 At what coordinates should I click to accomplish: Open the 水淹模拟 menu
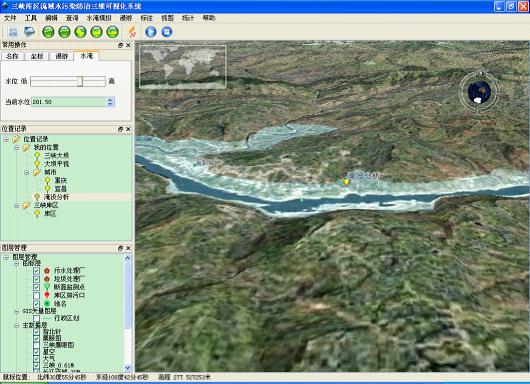[99, 18]
